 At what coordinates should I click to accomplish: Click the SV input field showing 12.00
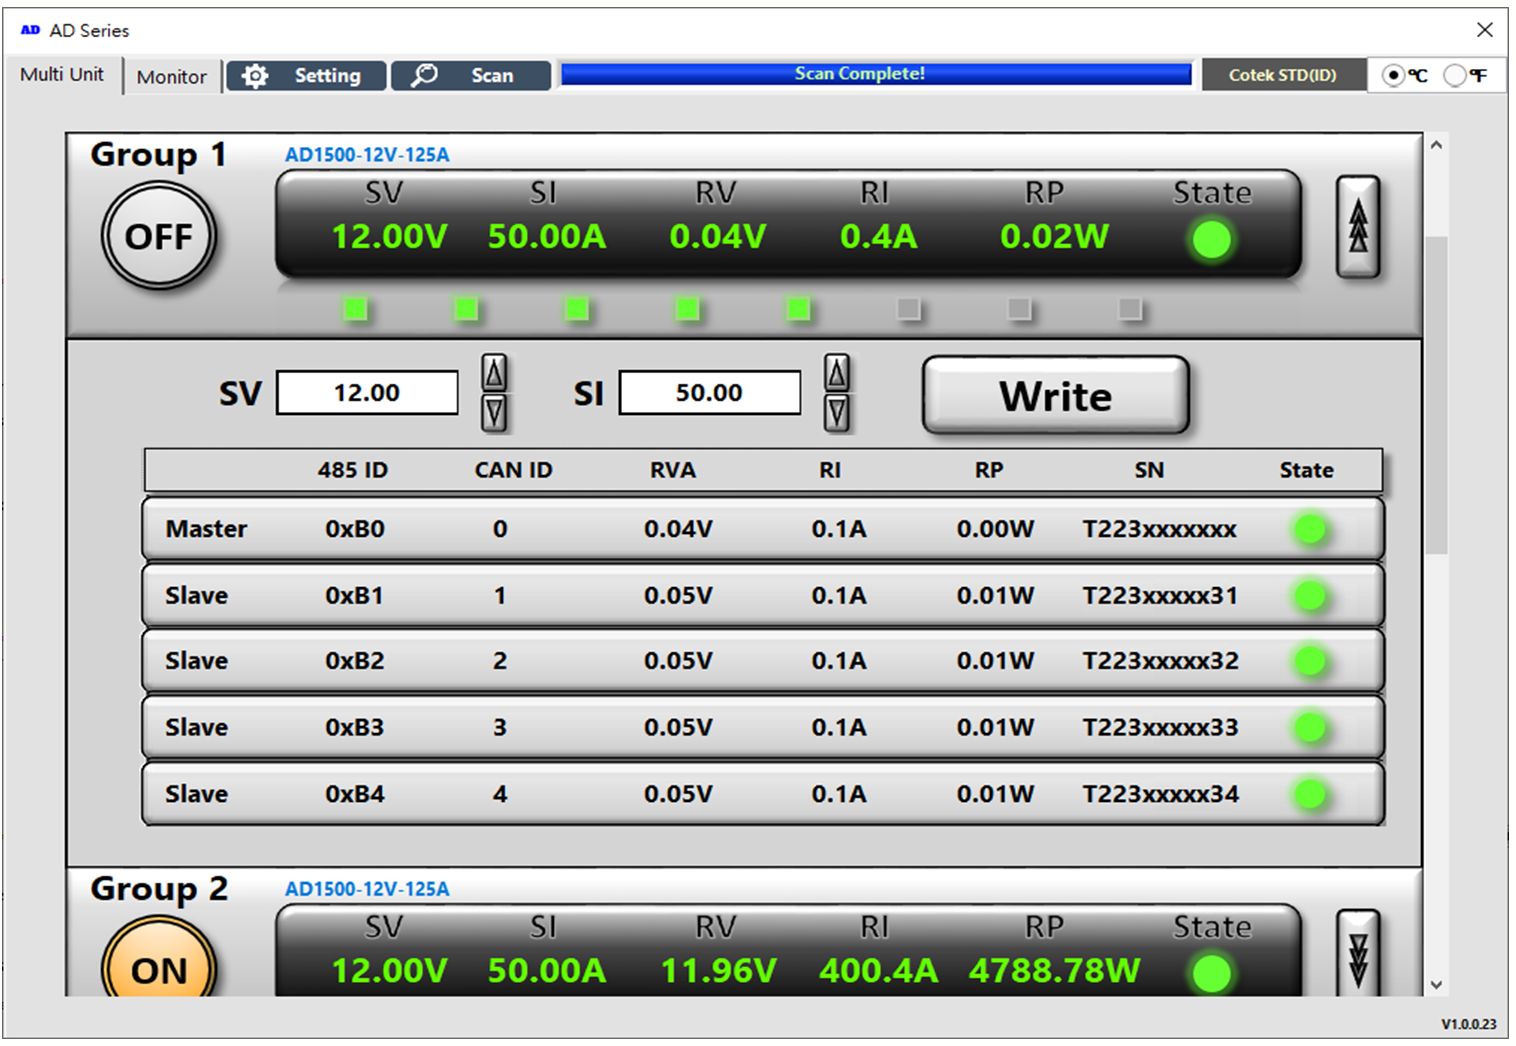367,392
